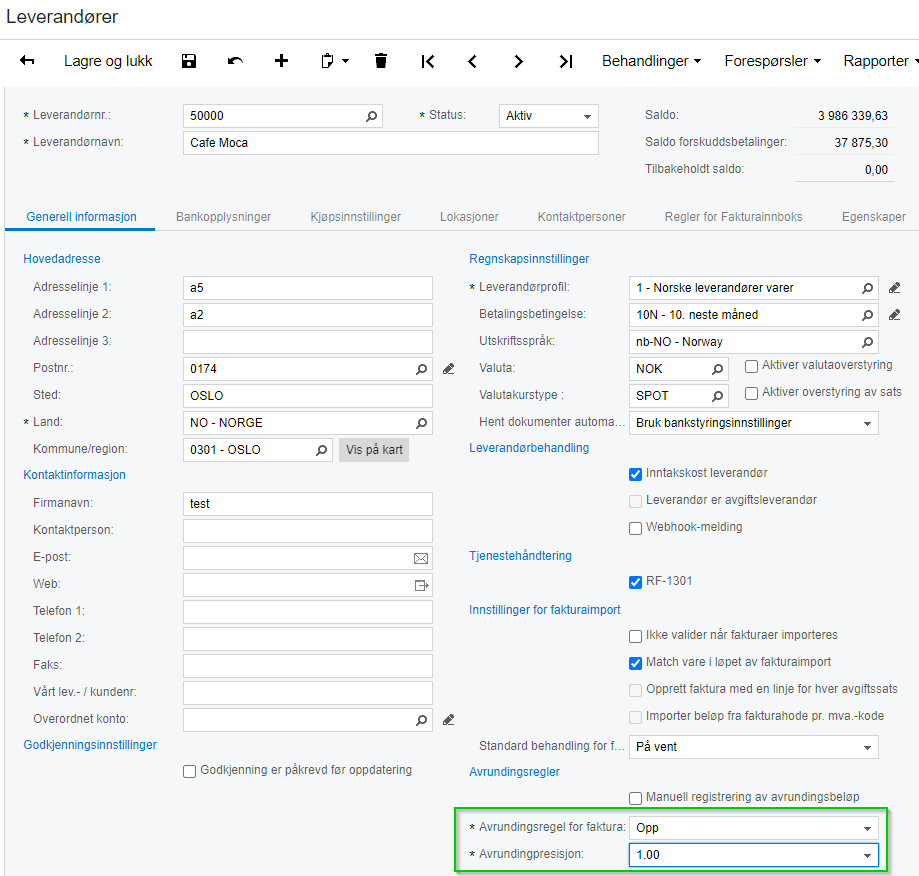Click the Leverandørnavn input field
The height and width of the screenshot is (876, 919).
tap(391, 143)
